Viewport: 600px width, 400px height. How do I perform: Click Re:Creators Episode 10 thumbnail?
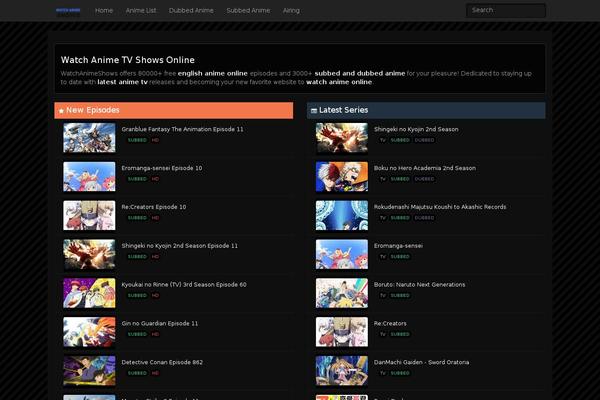point(89,216)
